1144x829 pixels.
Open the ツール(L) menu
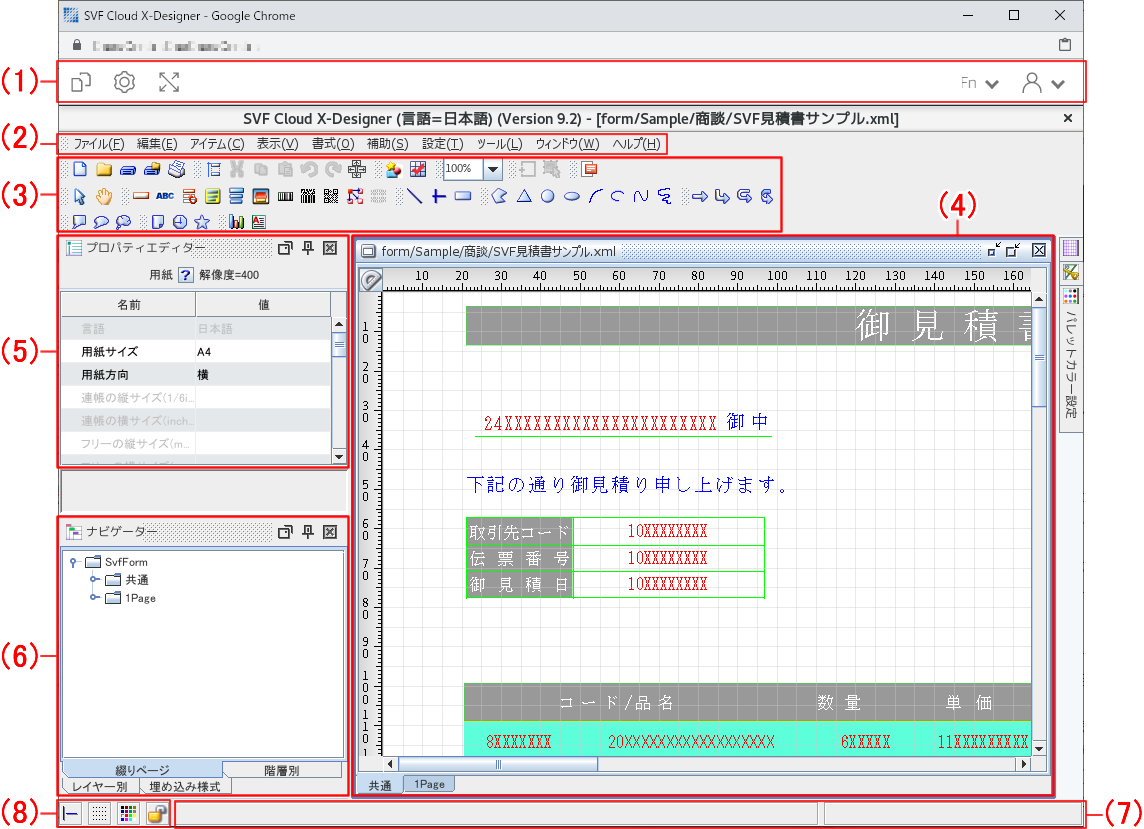(500, 144)
